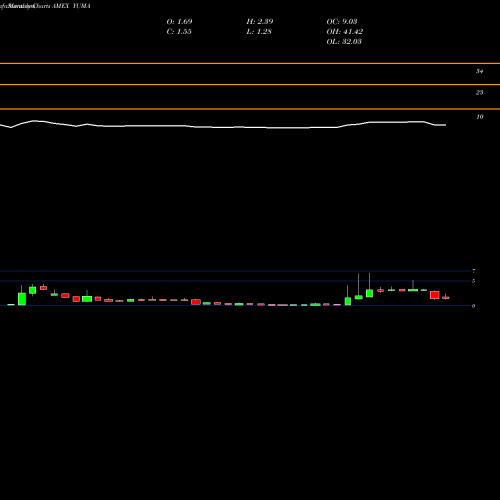
Task: Click the "AMEX" exchange label in header
Action: (61, 6)
